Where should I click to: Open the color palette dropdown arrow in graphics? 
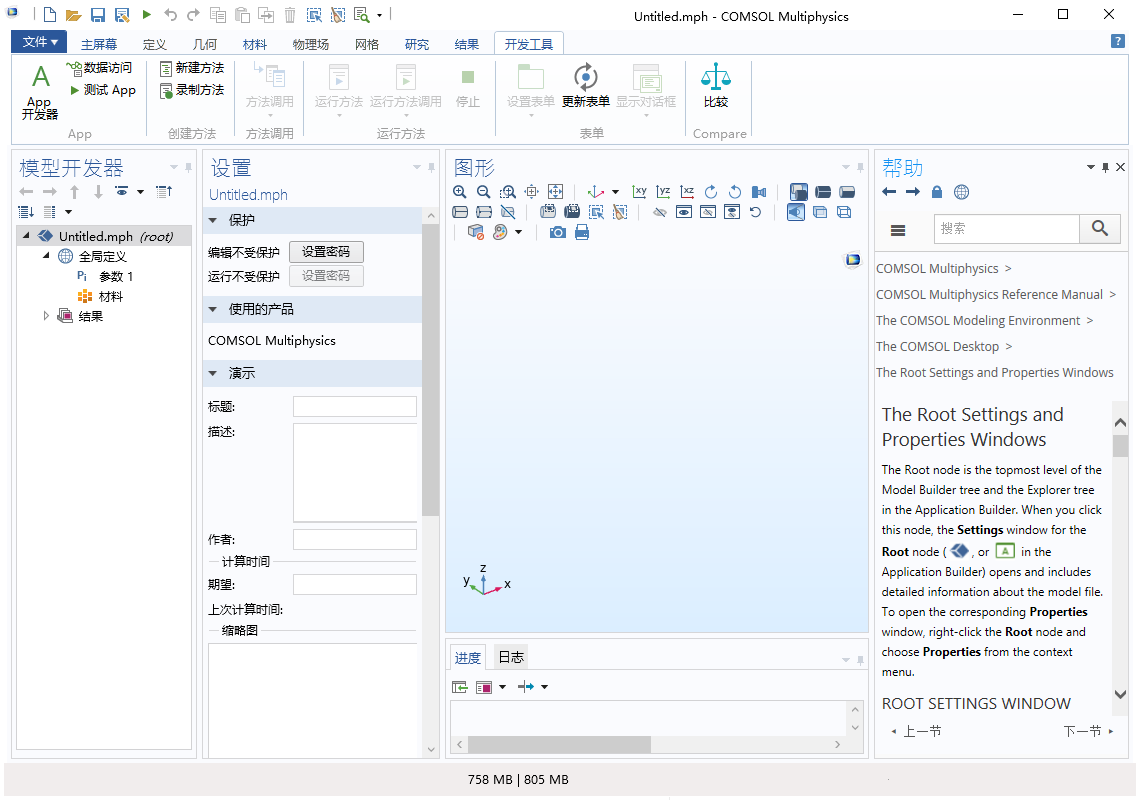pyautogui.click(x=518, y=233)
